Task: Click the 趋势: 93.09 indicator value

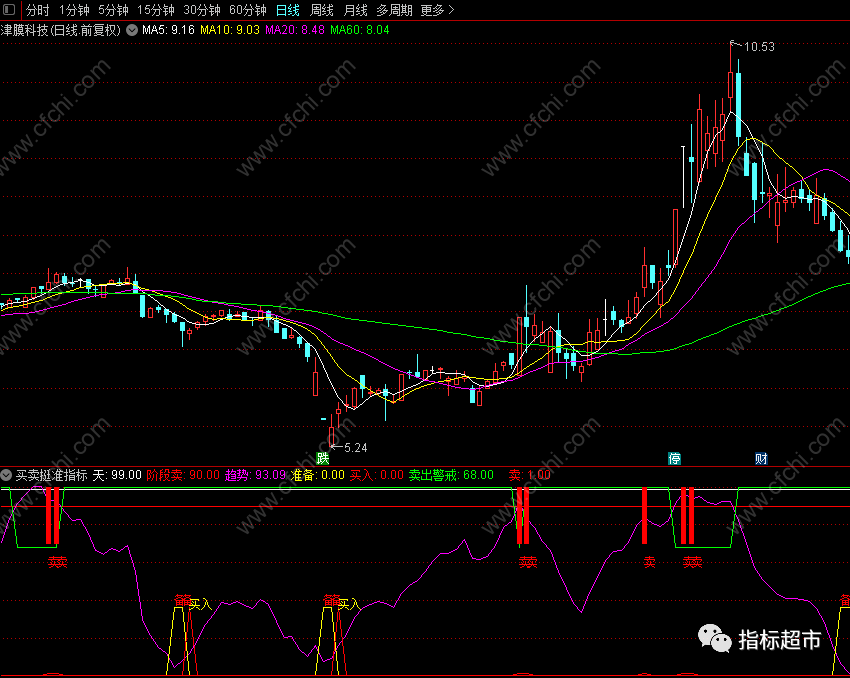Action: [255, 475]
